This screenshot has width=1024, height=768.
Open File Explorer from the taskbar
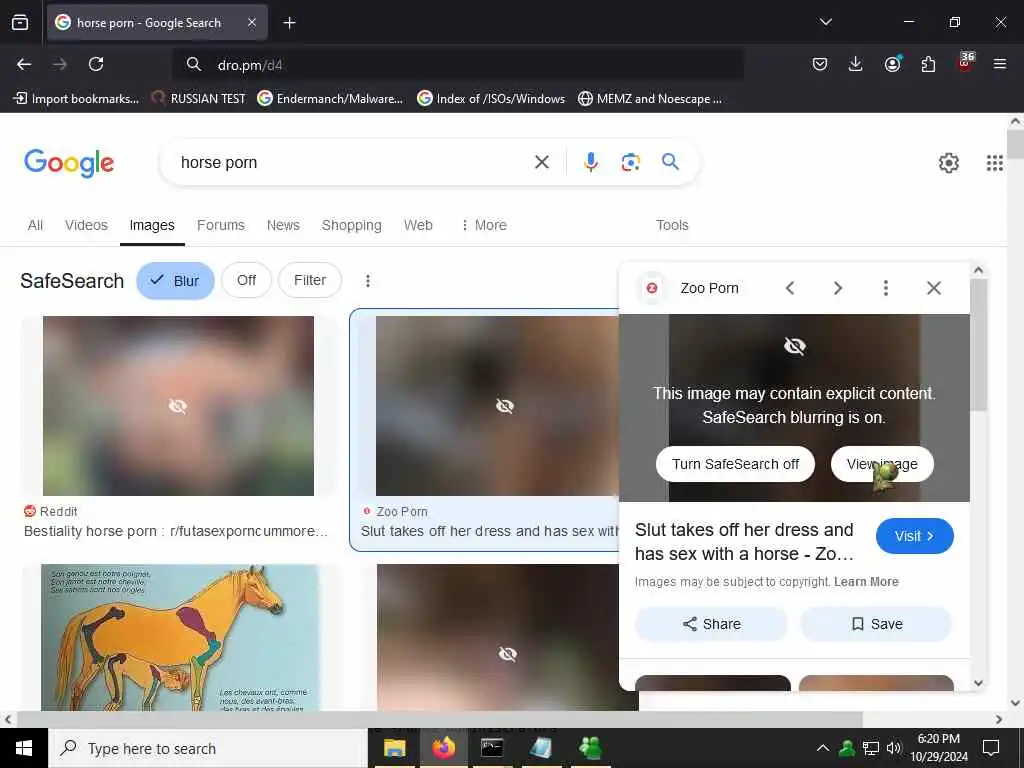394,748
